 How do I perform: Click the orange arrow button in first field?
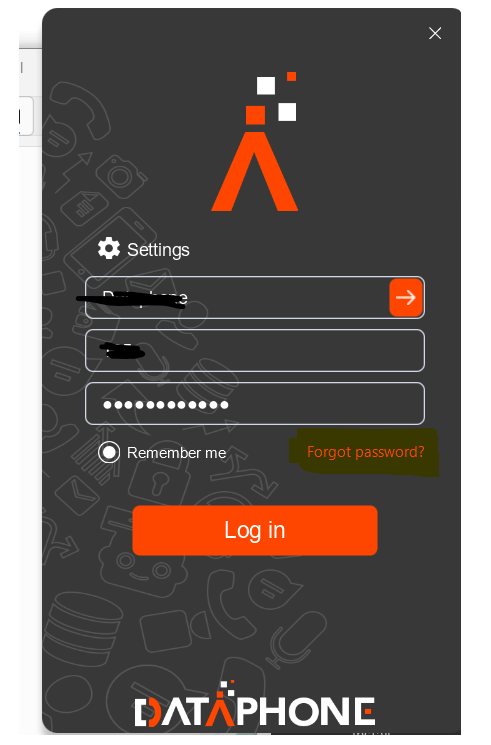406,298
